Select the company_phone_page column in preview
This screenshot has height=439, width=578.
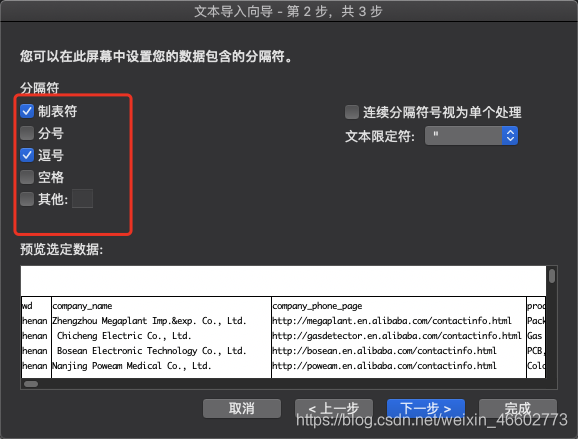[x=317, y=306]
